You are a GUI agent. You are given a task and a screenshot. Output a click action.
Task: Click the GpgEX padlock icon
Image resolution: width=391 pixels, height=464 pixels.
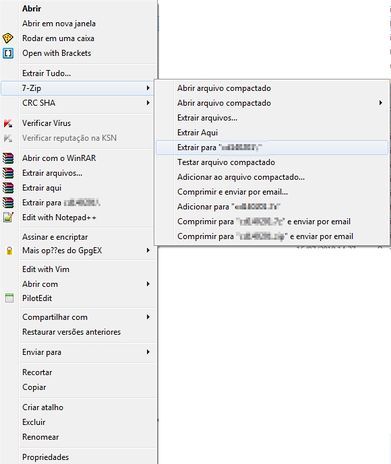click(9, 250)
